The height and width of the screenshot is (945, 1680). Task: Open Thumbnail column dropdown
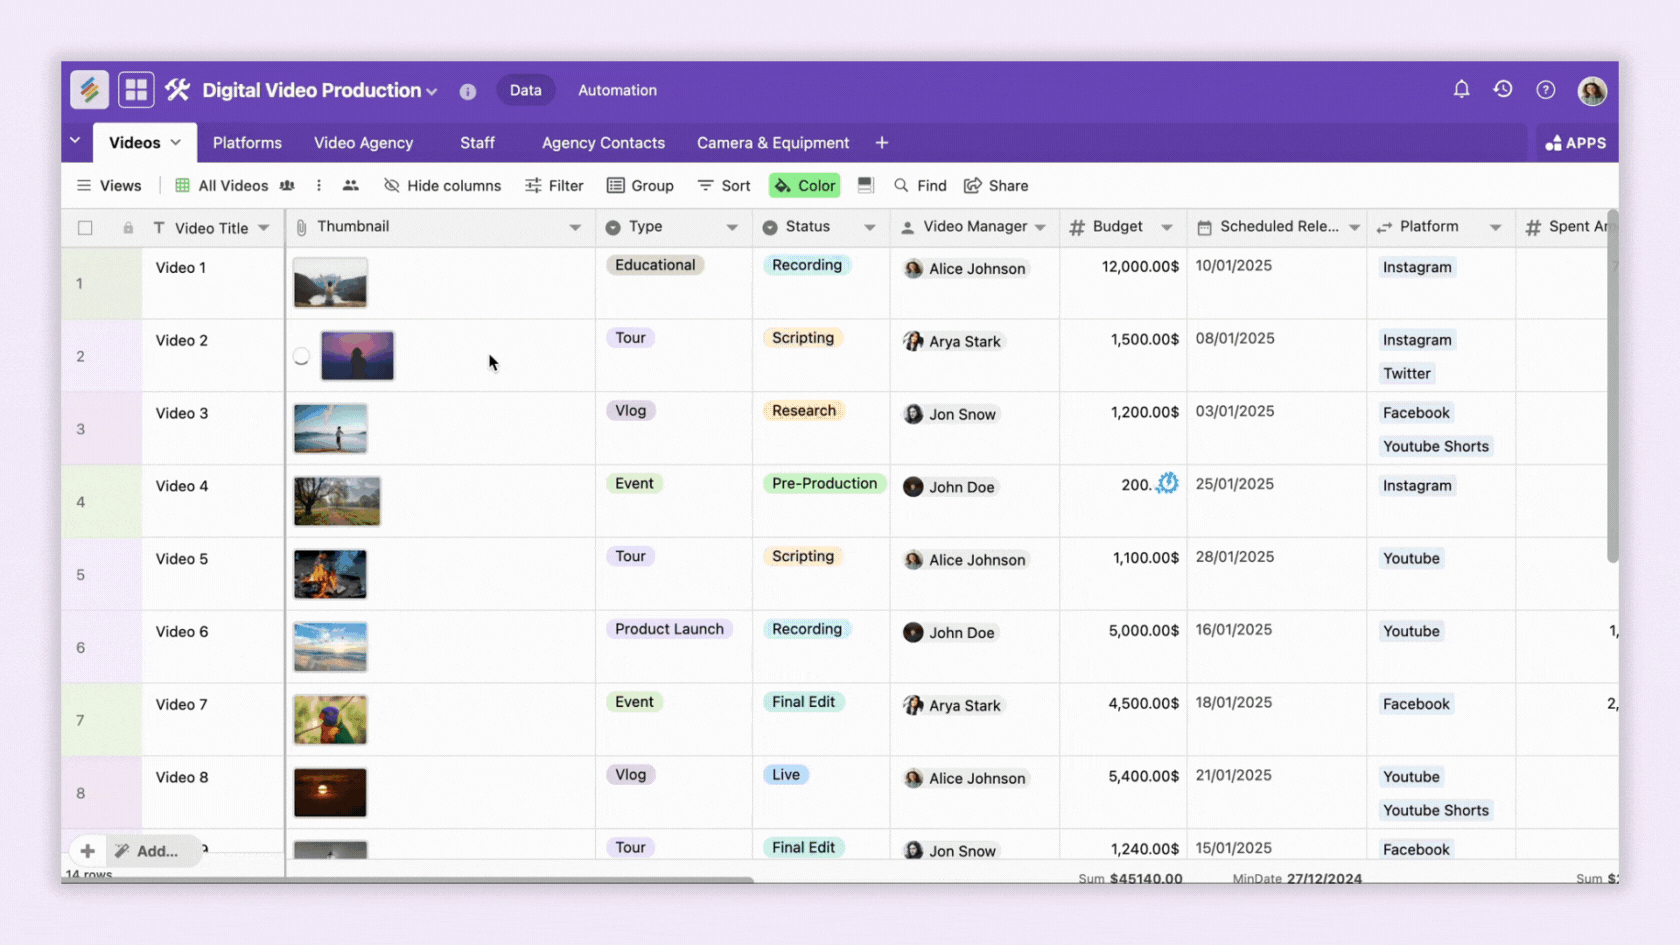click(x=575, y=227)
